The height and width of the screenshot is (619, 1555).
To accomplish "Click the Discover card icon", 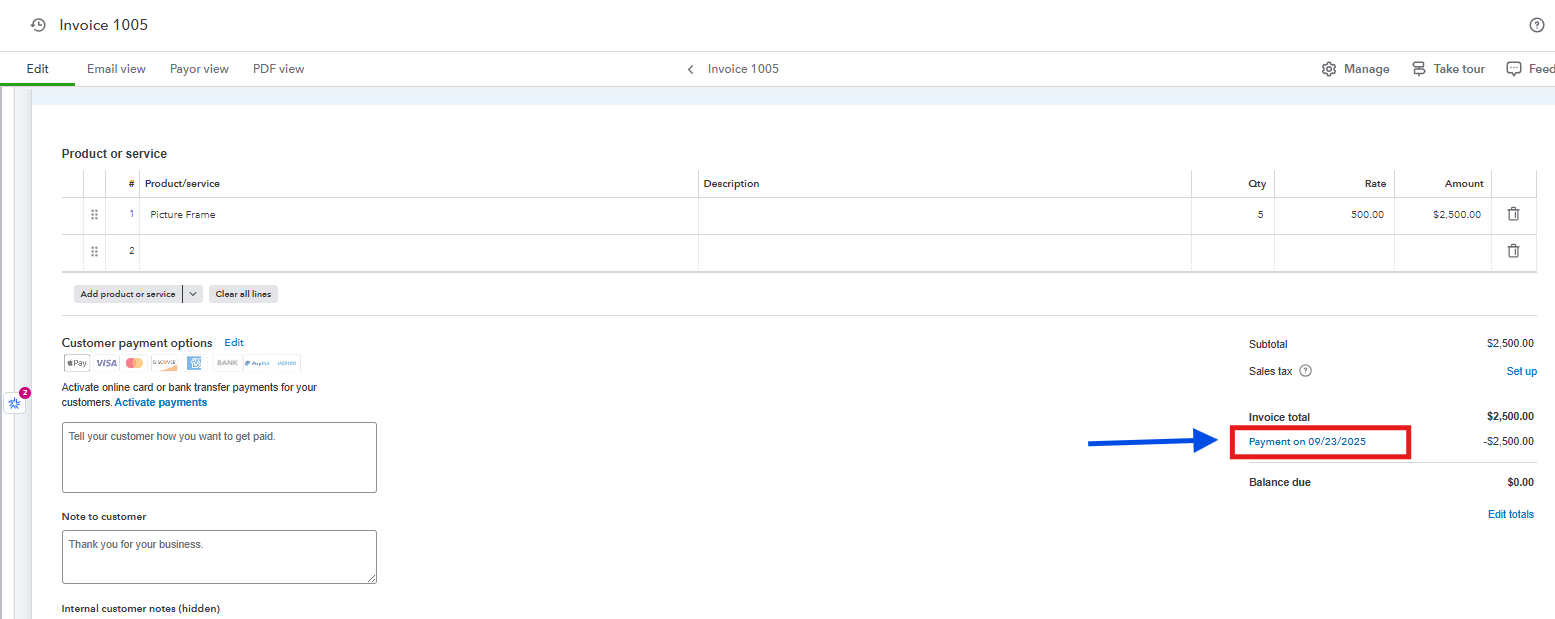I will pos(164,363).
